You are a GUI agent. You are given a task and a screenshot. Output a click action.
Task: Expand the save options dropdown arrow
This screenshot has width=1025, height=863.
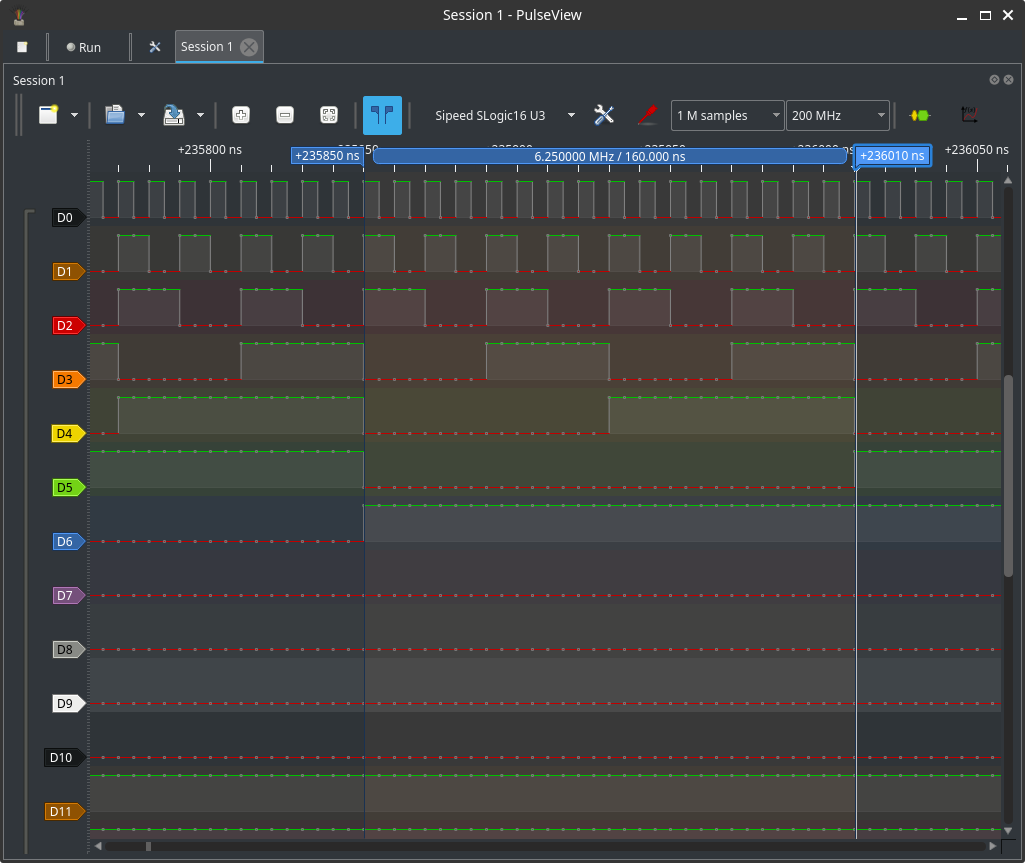click(x=200, y=116)
